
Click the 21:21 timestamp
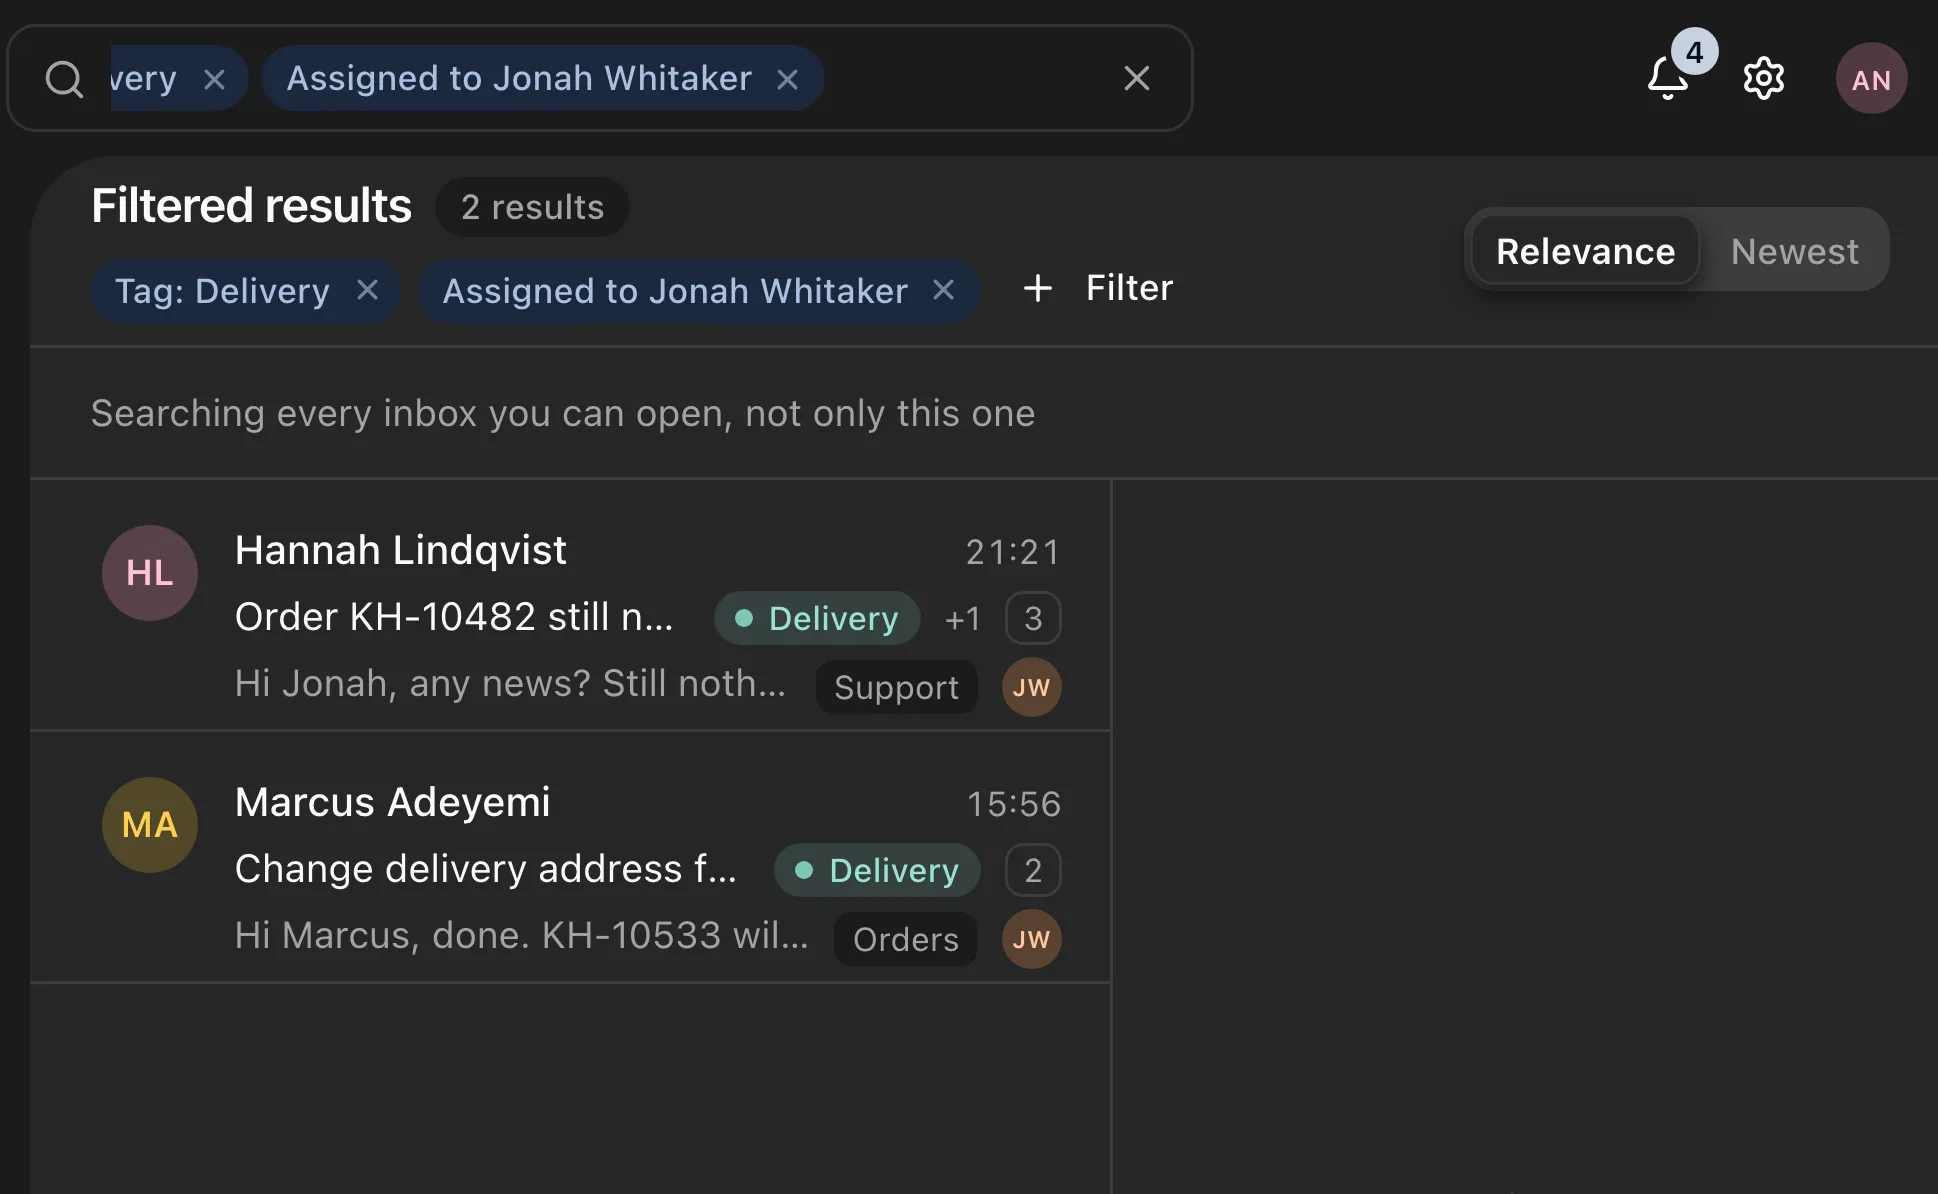pos(1012,552)
